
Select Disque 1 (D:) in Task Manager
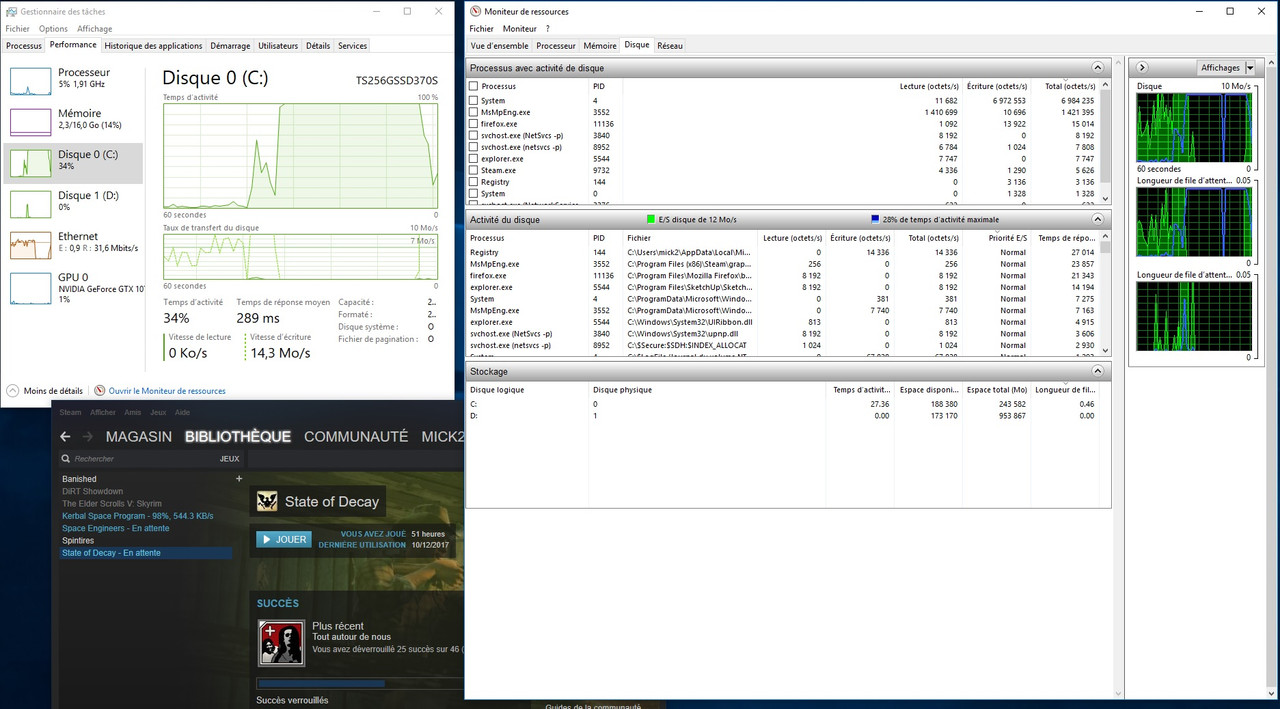click(73, 202)
